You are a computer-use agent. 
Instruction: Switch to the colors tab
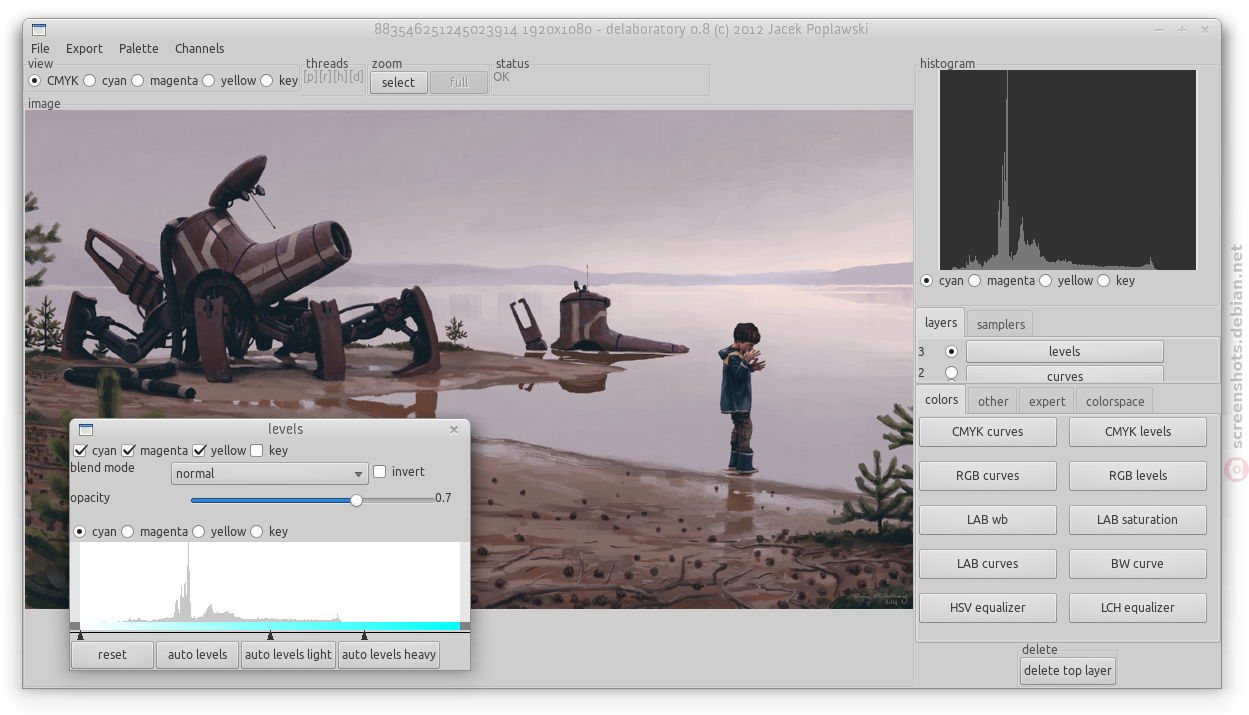coord(941,399)
